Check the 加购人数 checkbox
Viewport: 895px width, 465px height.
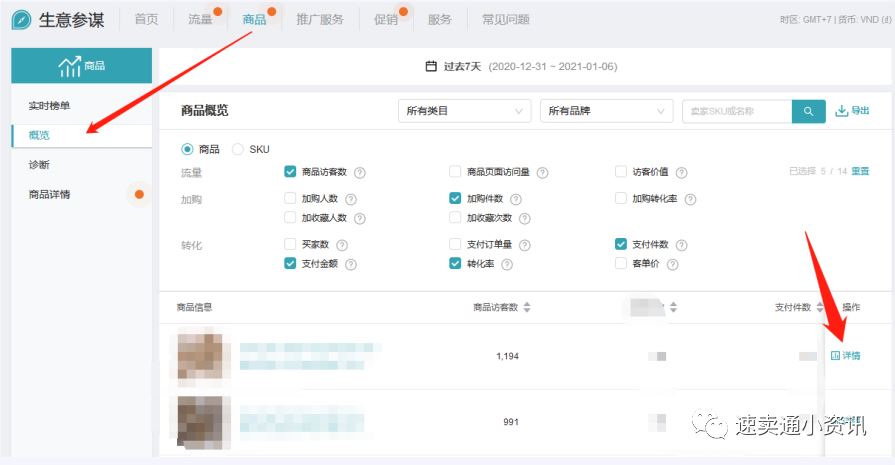click(290, 199)
